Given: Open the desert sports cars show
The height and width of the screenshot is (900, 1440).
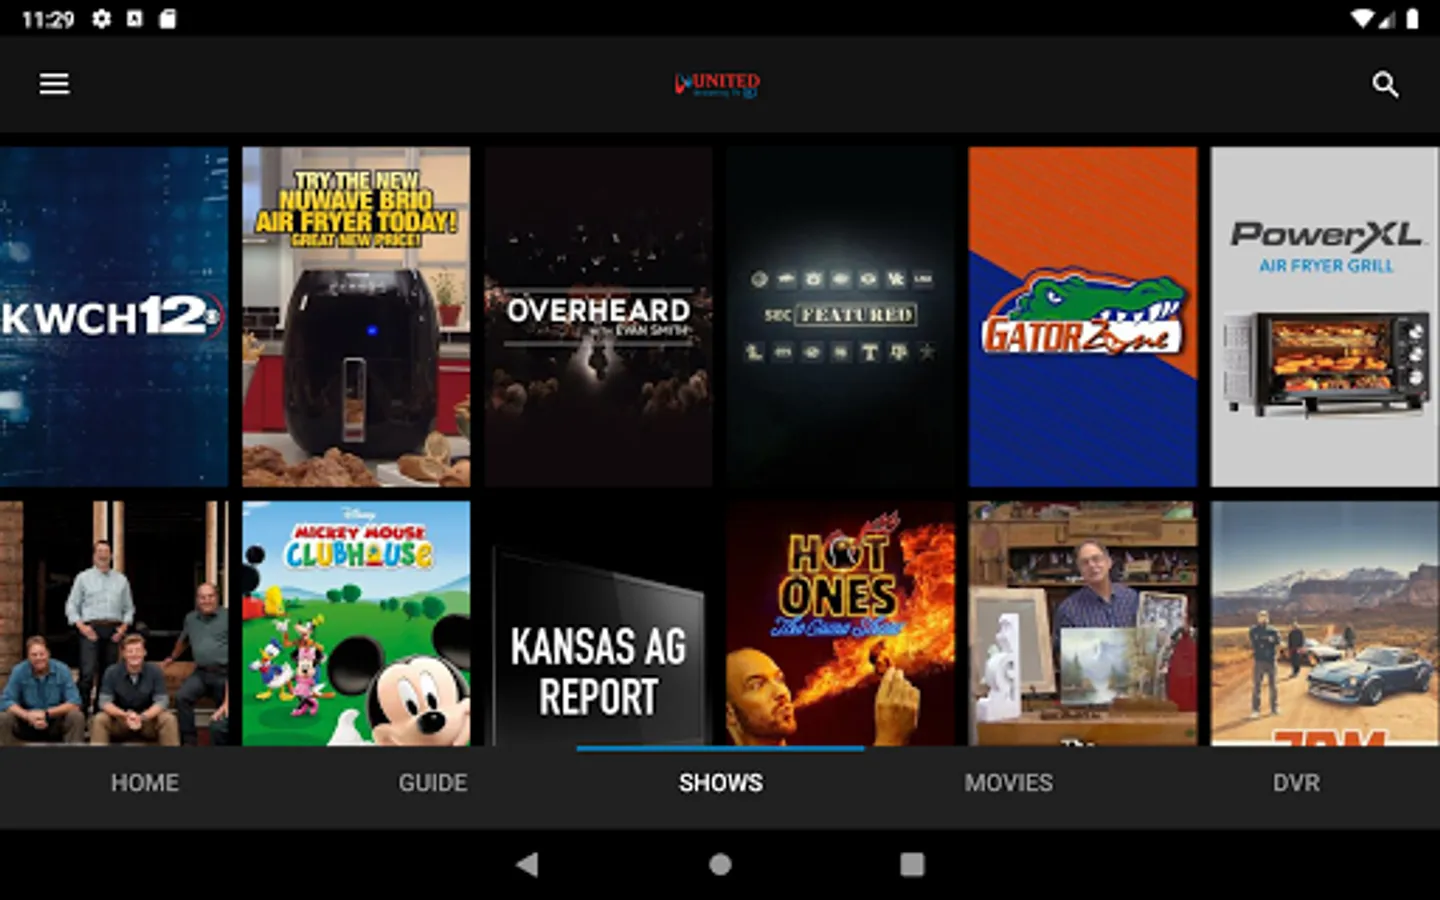Looking at the screenshot, I should pos(1325,623).
